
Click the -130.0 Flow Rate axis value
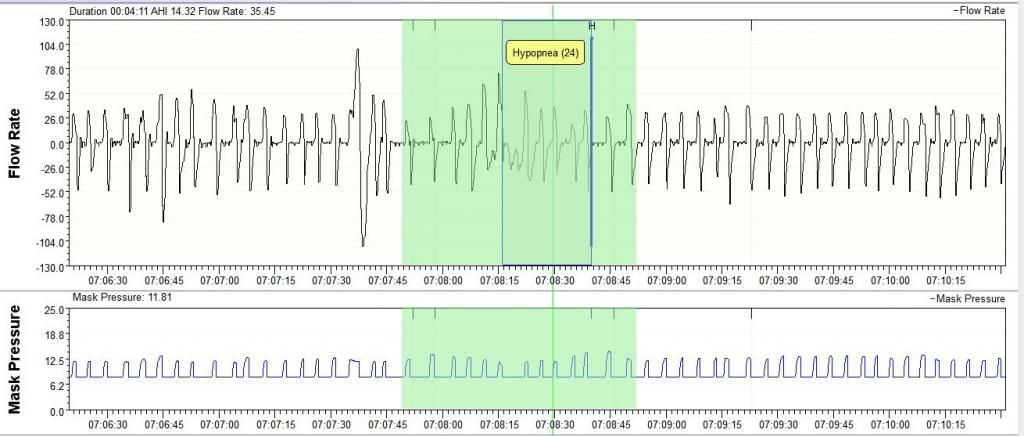[x=50, y=267]
